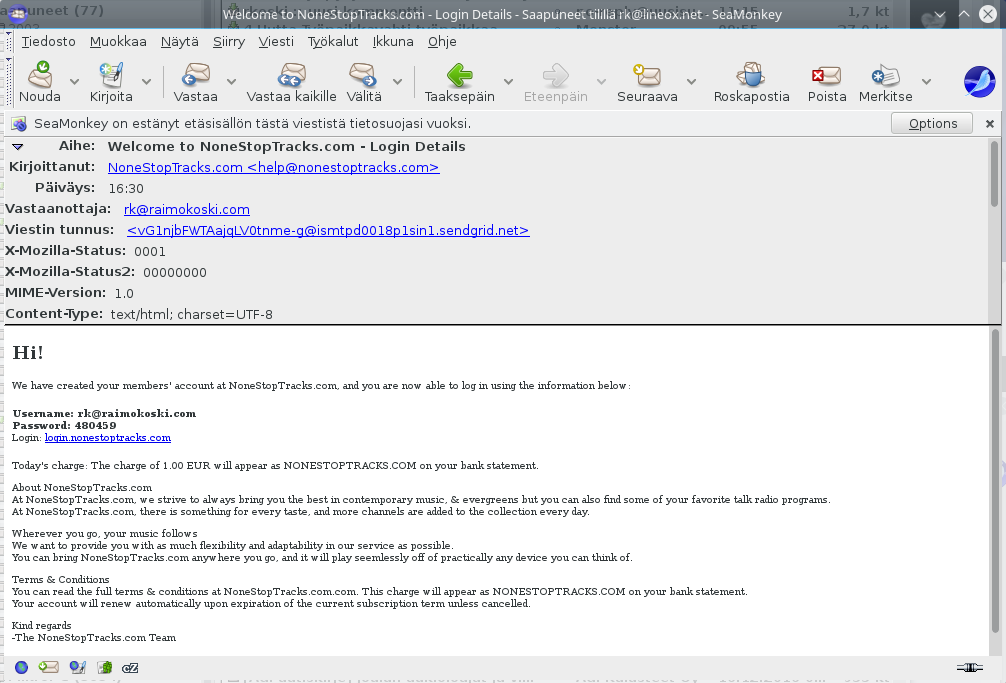Image resolution: width=1006 pixels, height=683 pixels.
Task: Click Vastaa kaikille reply-all icon
Action: pos(291,75)
